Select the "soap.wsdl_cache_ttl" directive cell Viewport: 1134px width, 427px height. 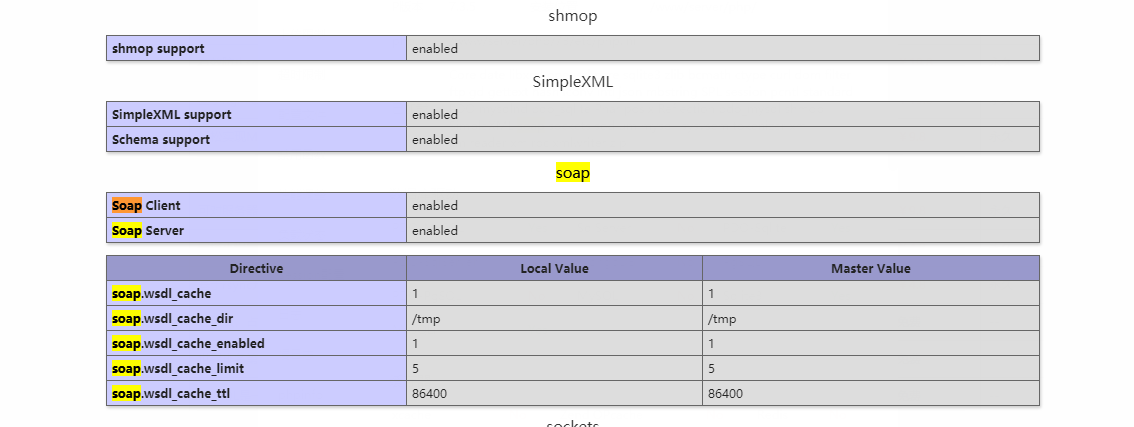257,394
